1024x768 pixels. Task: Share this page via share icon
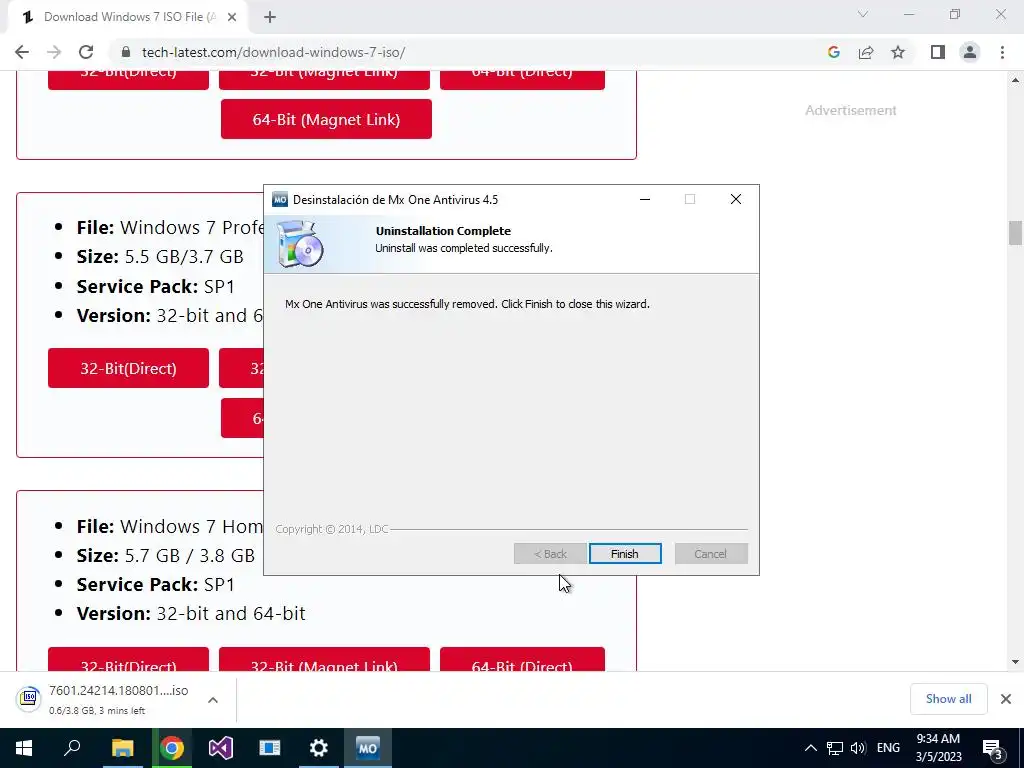(866, 52)
